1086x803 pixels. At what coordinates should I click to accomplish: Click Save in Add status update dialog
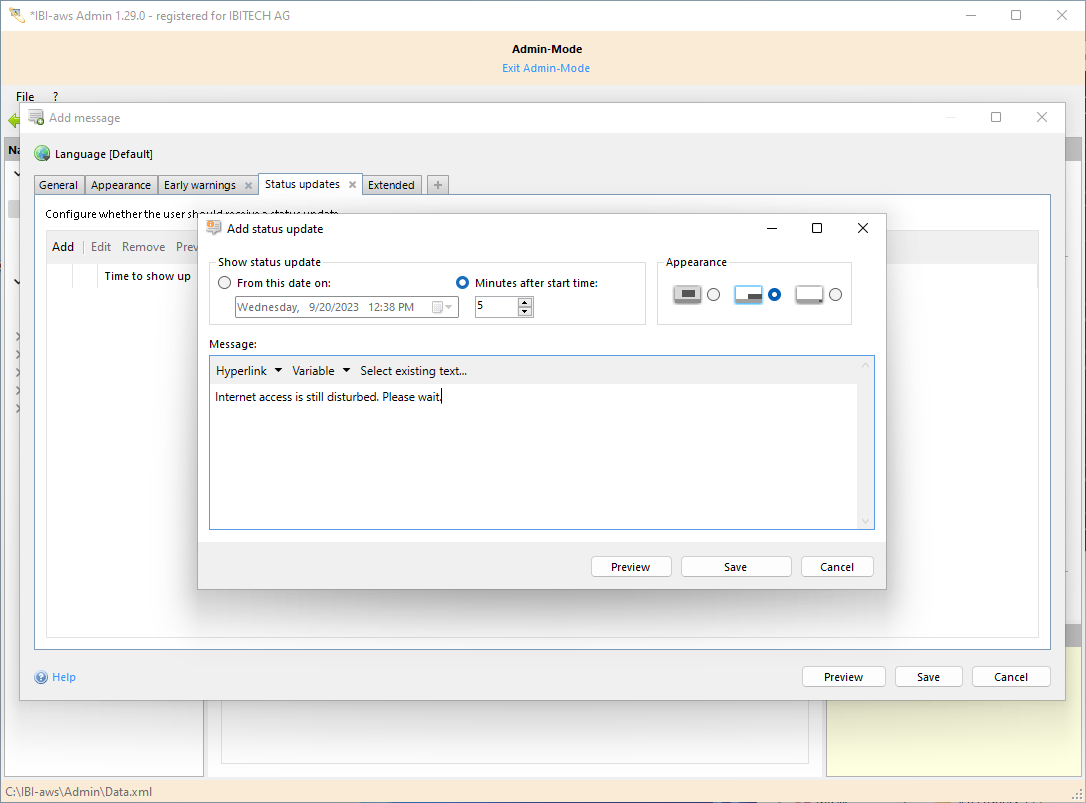tap(735, 567)
